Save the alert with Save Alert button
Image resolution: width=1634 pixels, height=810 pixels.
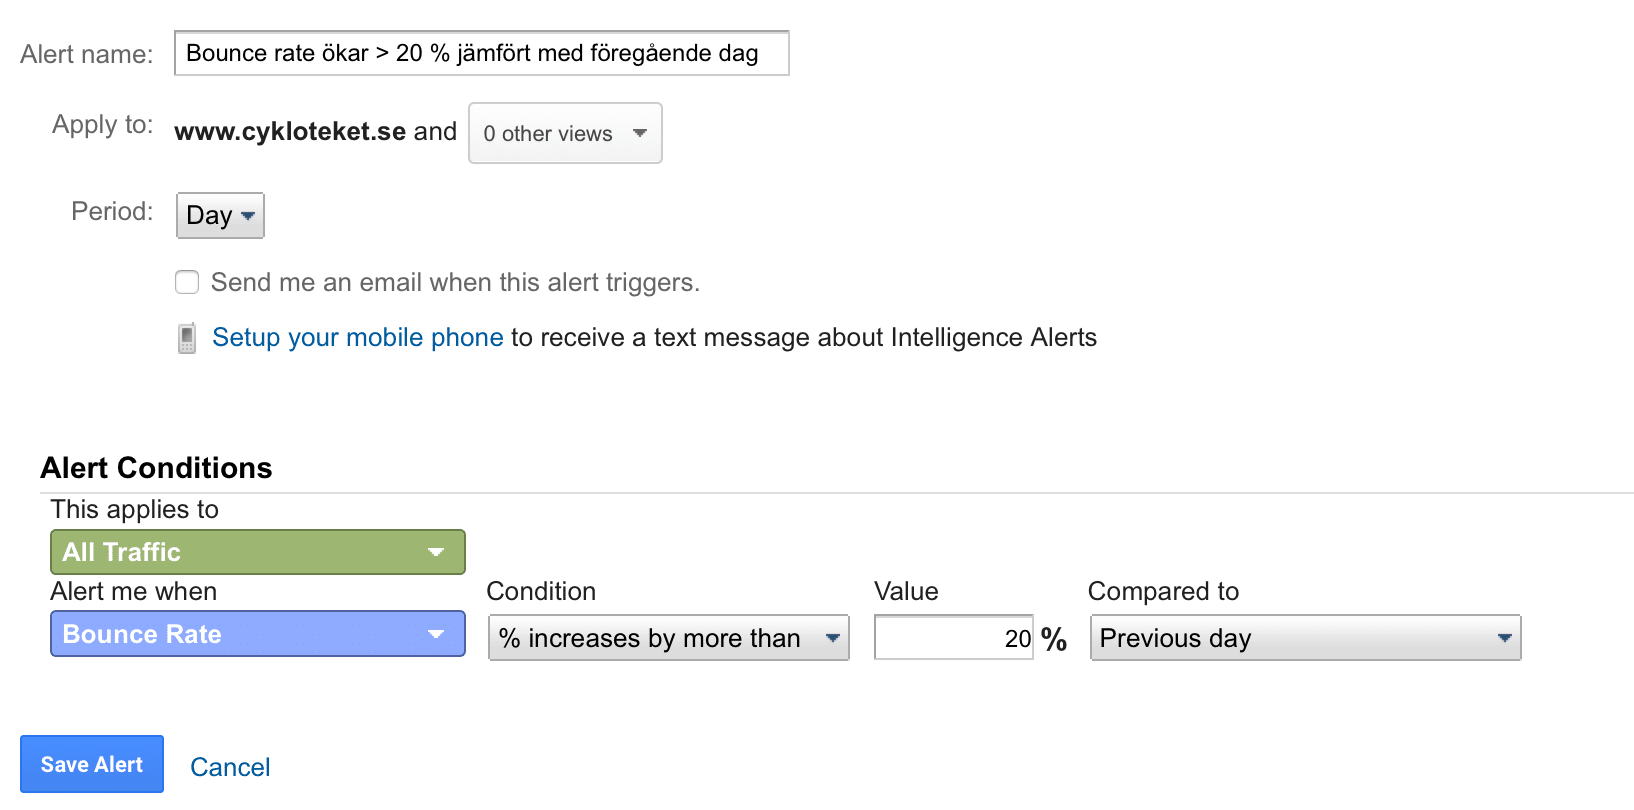(x=92, y=764)
